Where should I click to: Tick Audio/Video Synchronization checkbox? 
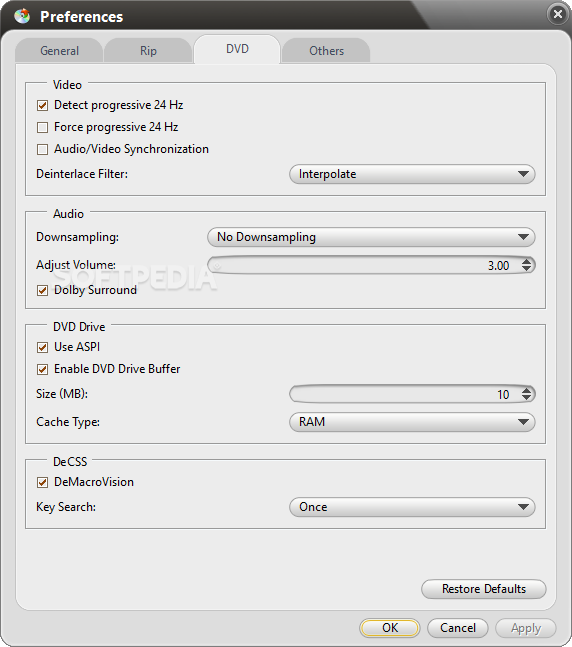43,149
